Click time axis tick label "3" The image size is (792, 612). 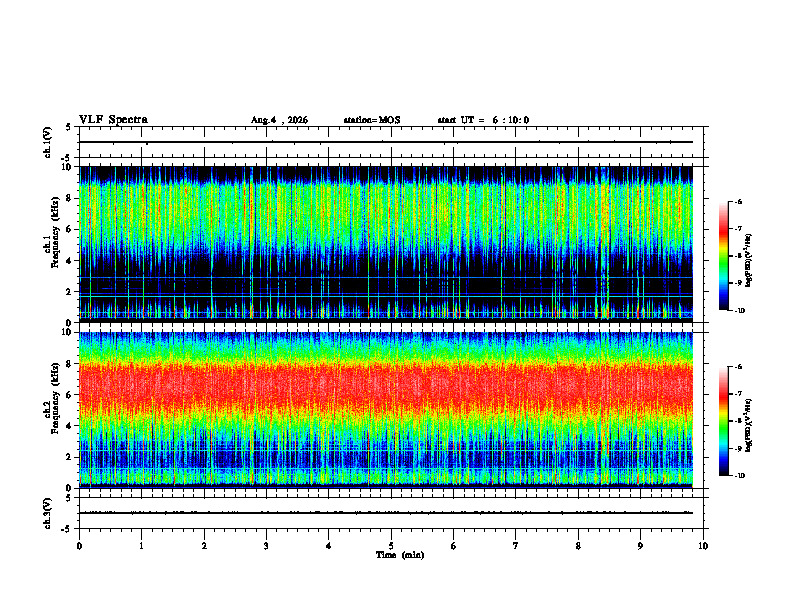pos(266,546)
